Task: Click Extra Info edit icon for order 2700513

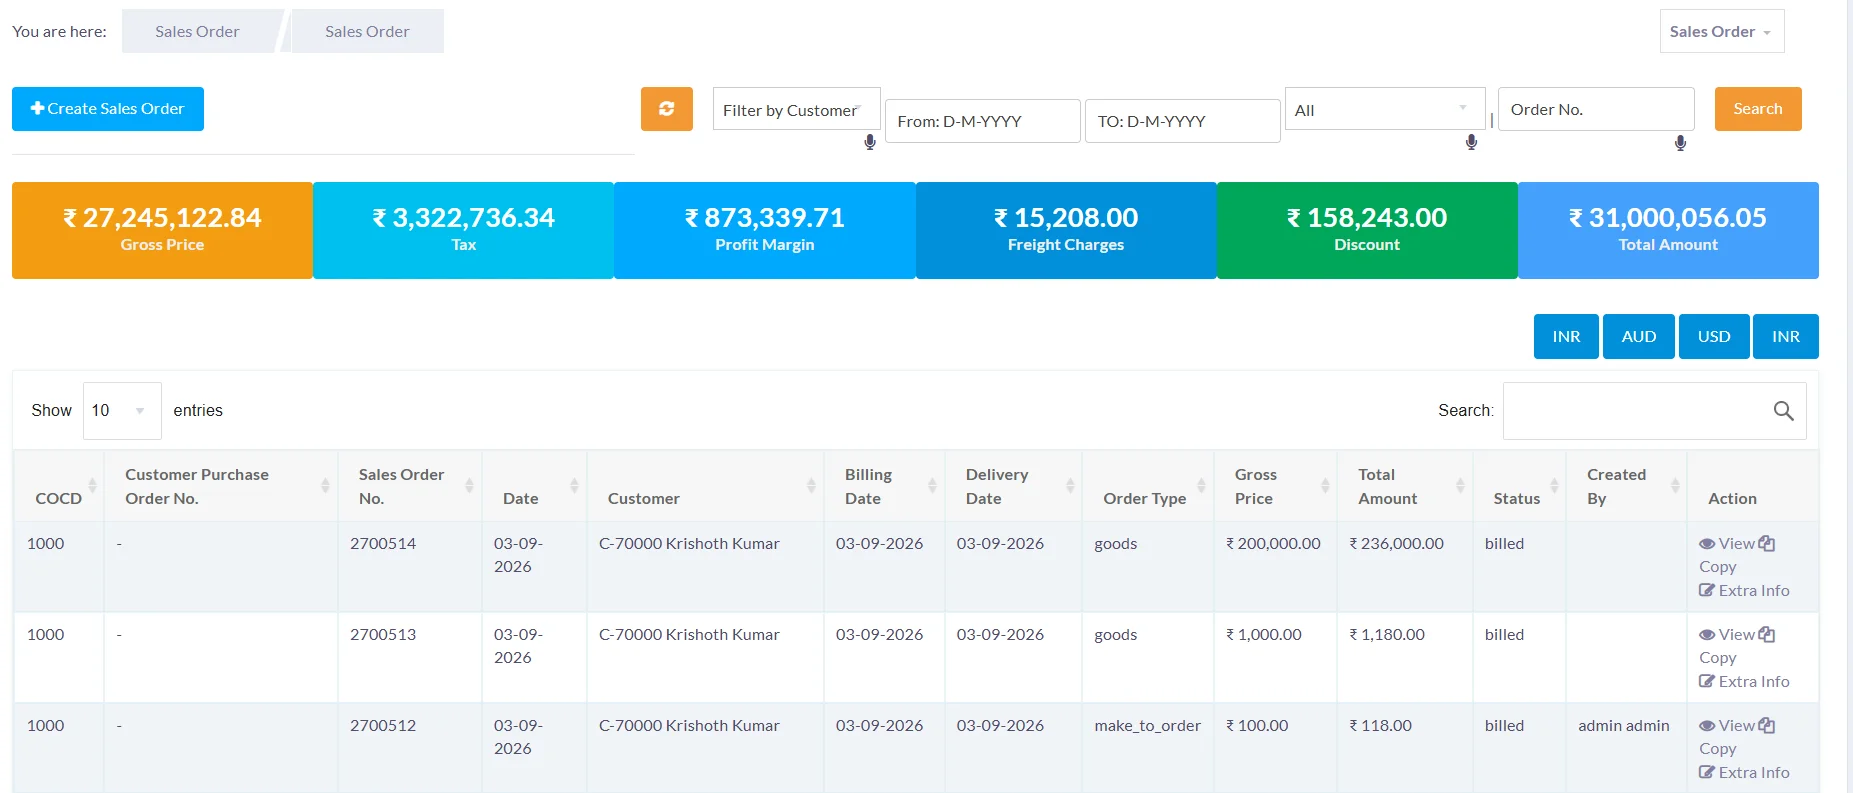Action: [1707, 682]
